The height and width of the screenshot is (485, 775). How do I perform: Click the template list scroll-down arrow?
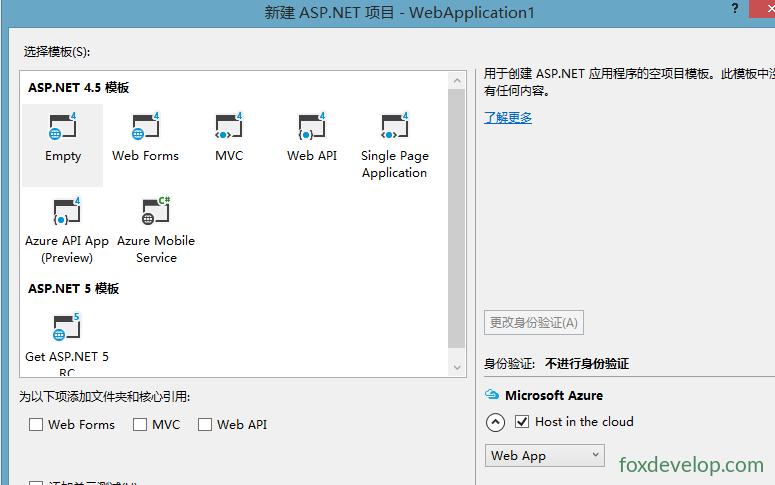[x=457, y=367]
